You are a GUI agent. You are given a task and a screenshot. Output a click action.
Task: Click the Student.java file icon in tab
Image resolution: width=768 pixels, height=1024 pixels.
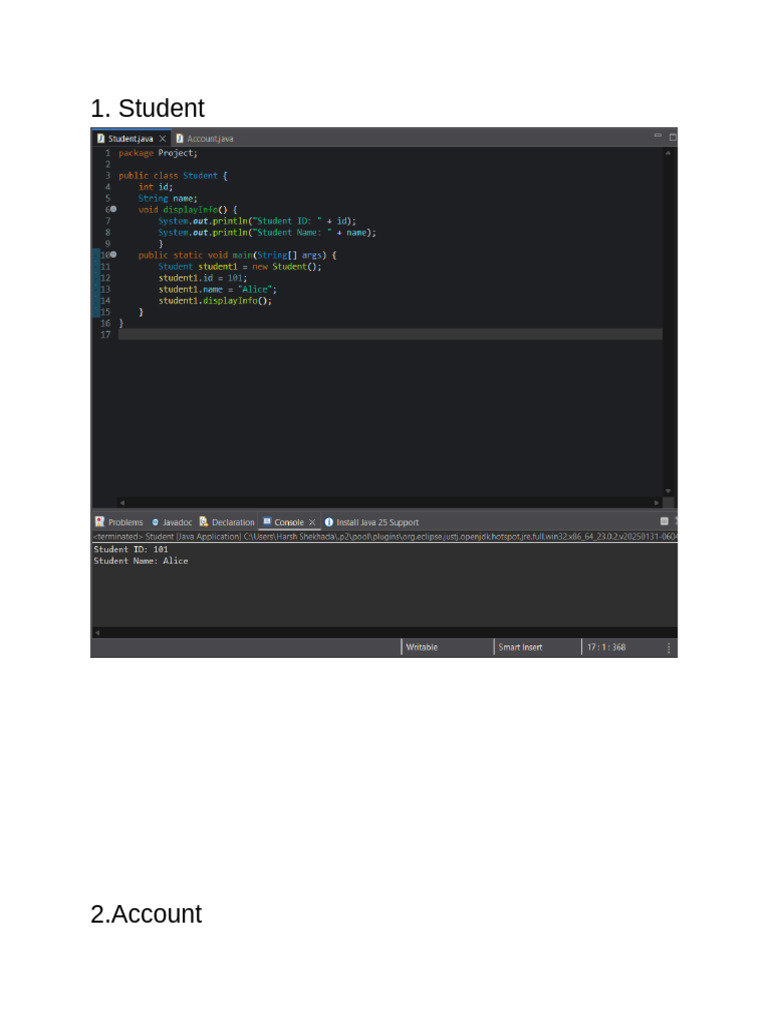point(101,139)
